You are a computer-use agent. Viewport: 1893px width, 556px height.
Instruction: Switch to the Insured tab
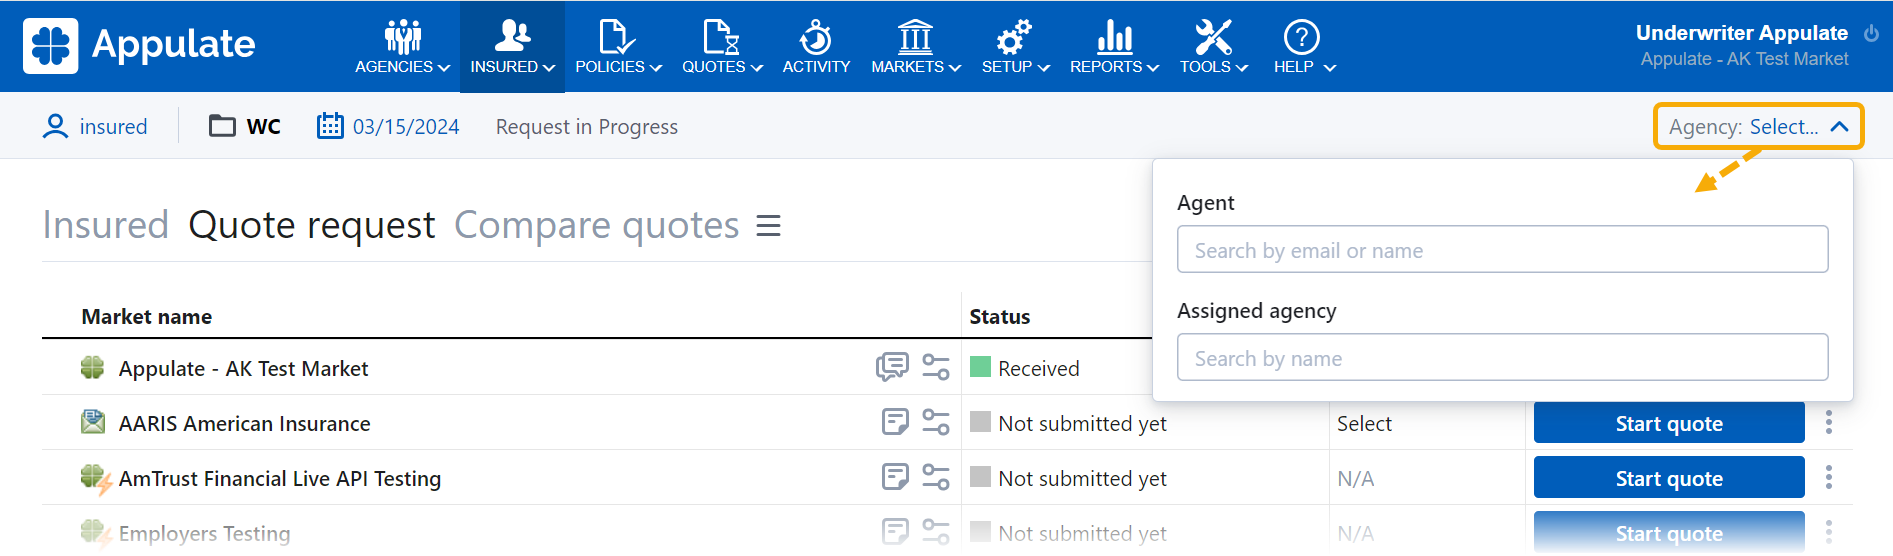click(105, 226)
